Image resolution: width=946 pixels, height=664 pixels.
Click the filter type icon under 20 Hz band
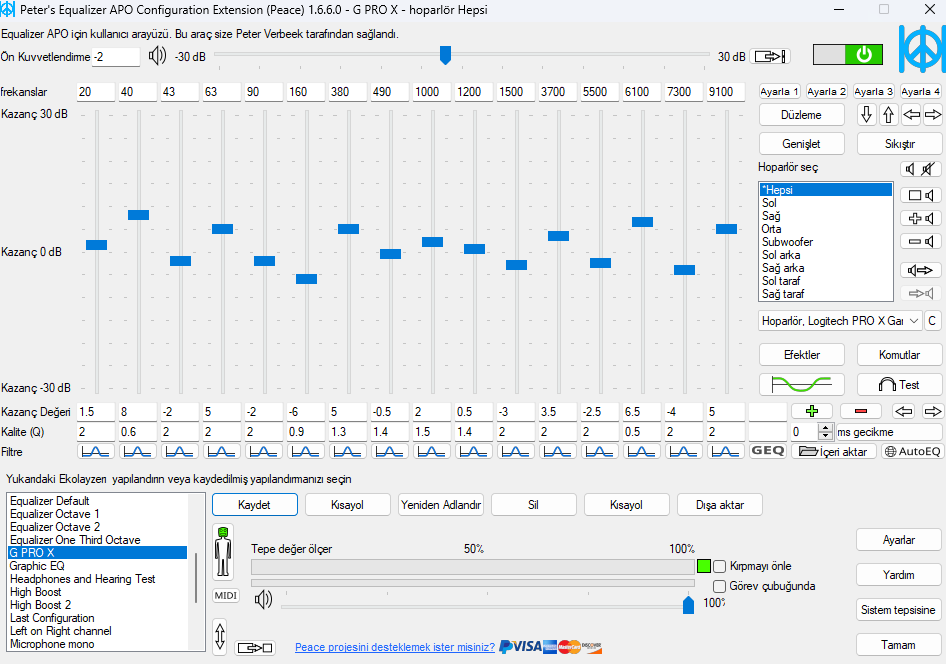95,451
